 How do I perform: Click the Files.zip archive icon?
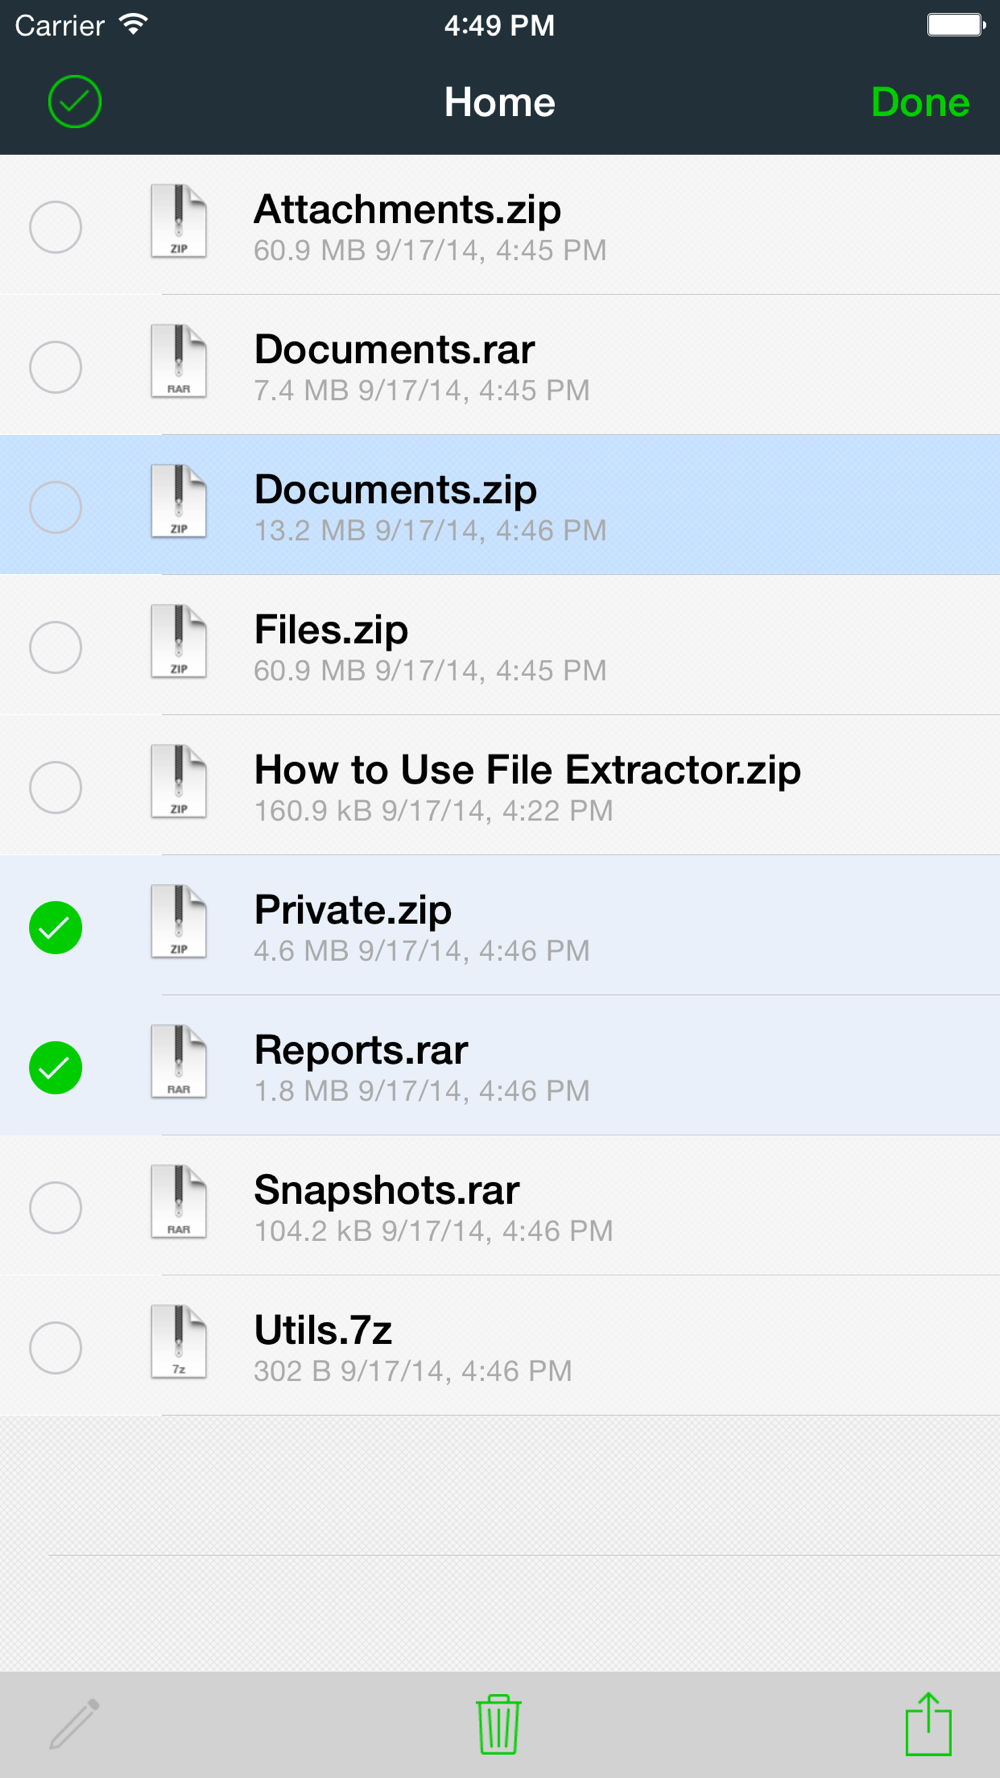[179, 642]
